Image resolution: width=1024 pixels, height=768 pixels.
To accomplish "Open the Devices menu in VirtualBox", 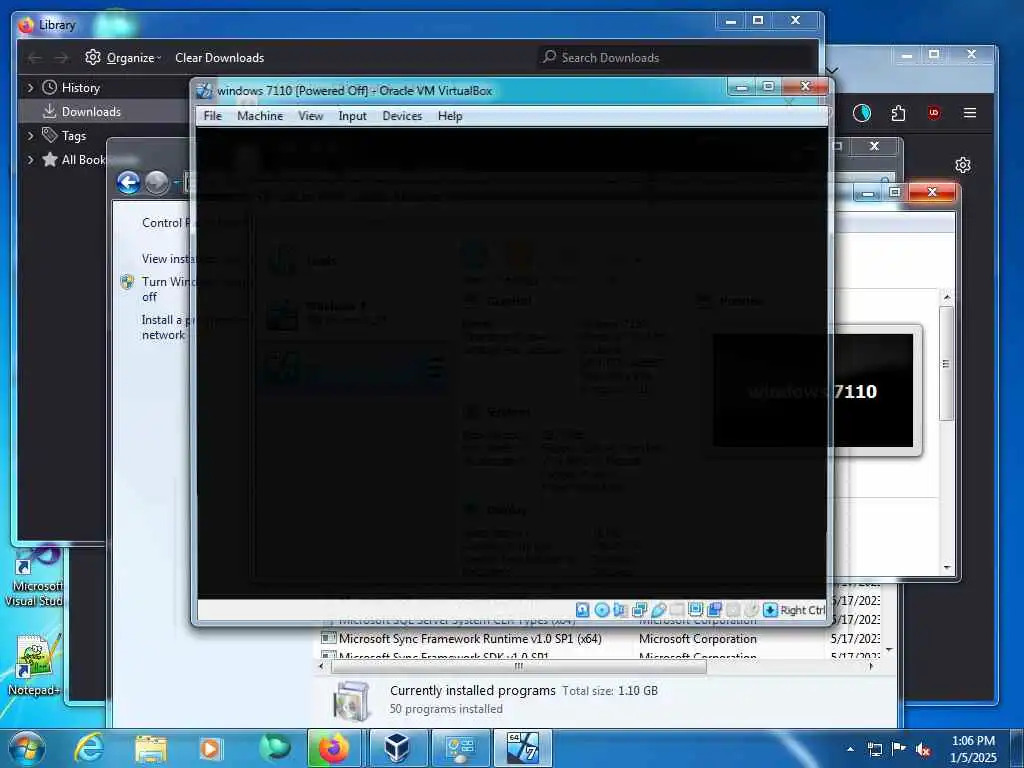I will (x=402, y=116).
